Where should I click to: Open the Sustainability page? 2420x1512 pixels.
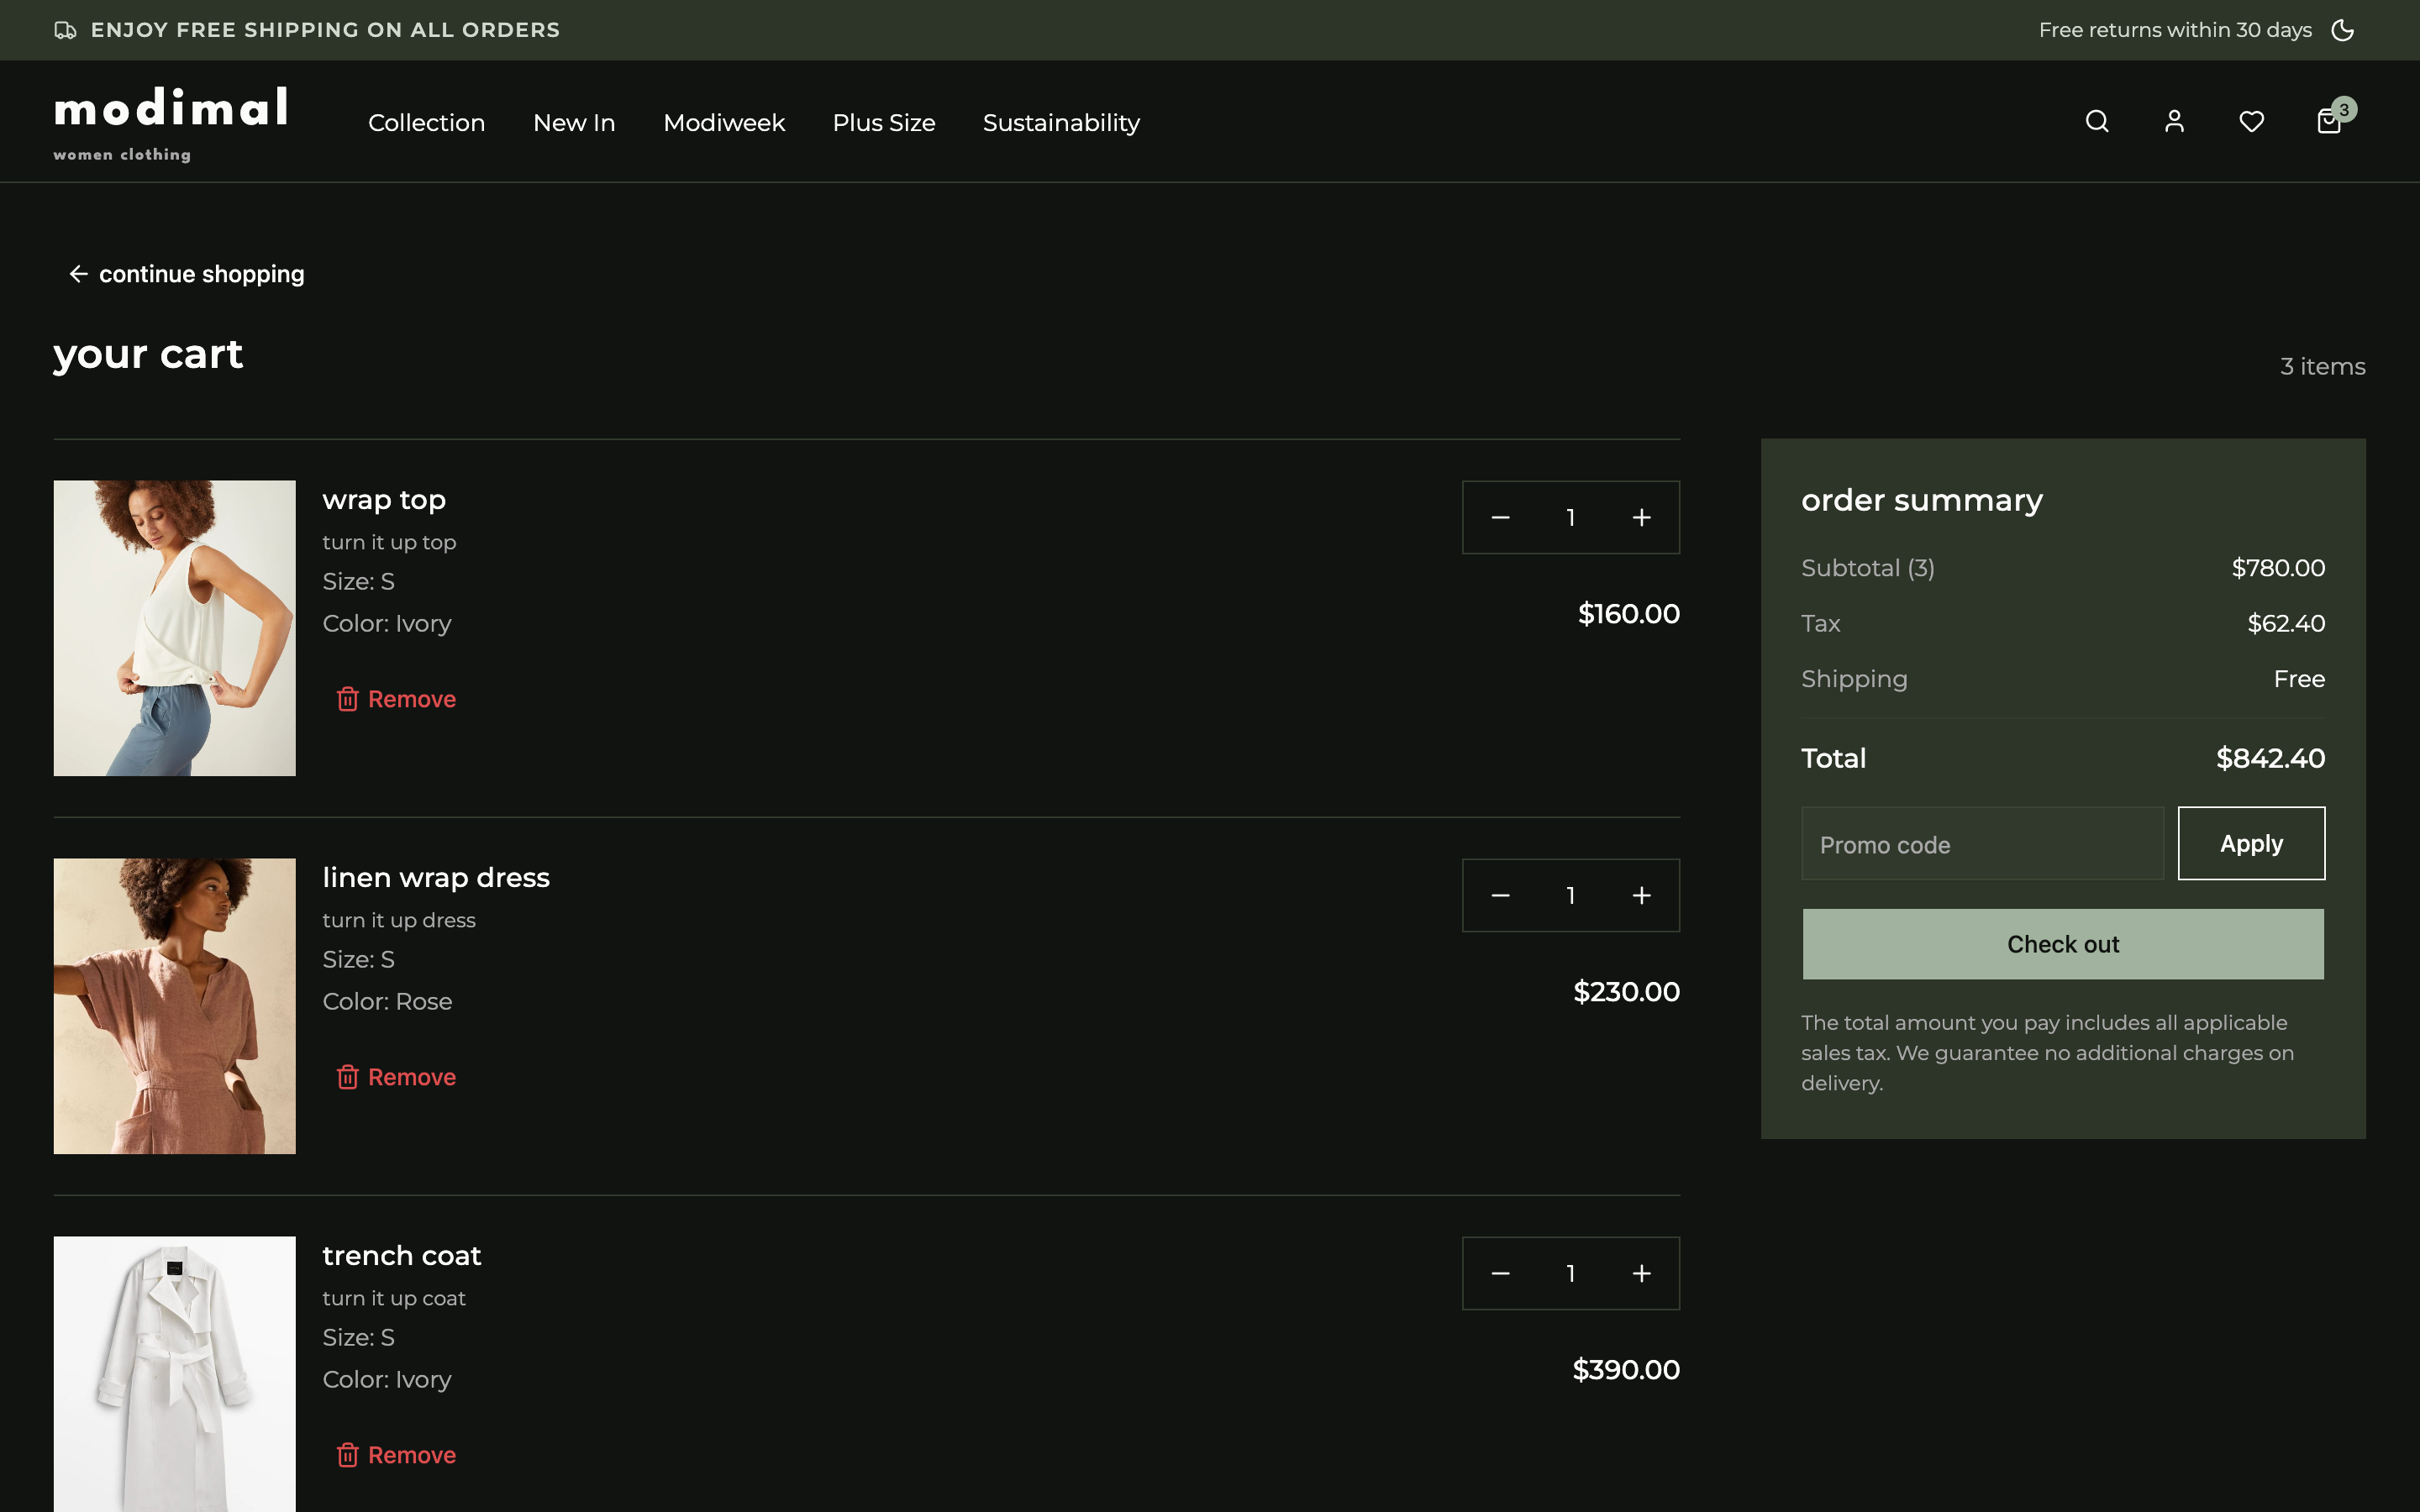click(x=1061, y=123)
